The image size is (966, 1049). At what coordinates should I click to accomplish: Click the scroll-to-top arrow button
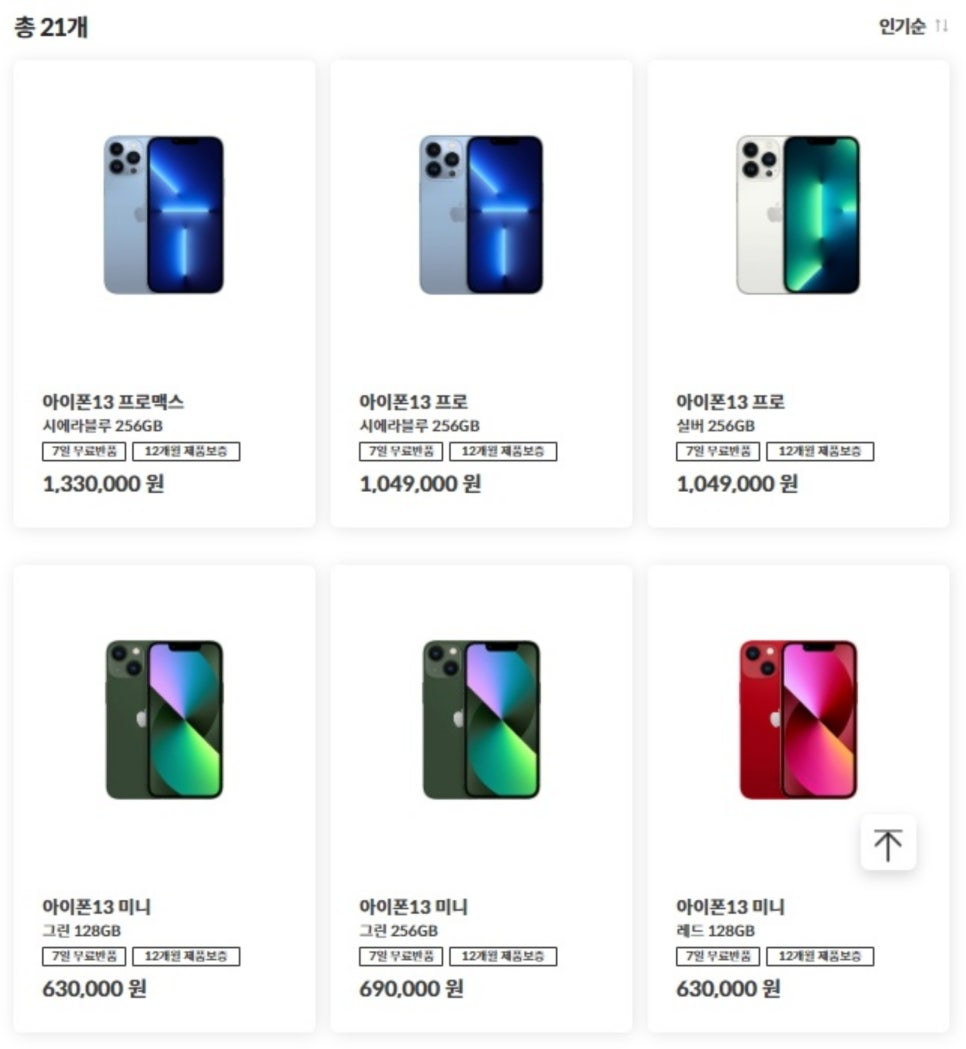(888, 843)
